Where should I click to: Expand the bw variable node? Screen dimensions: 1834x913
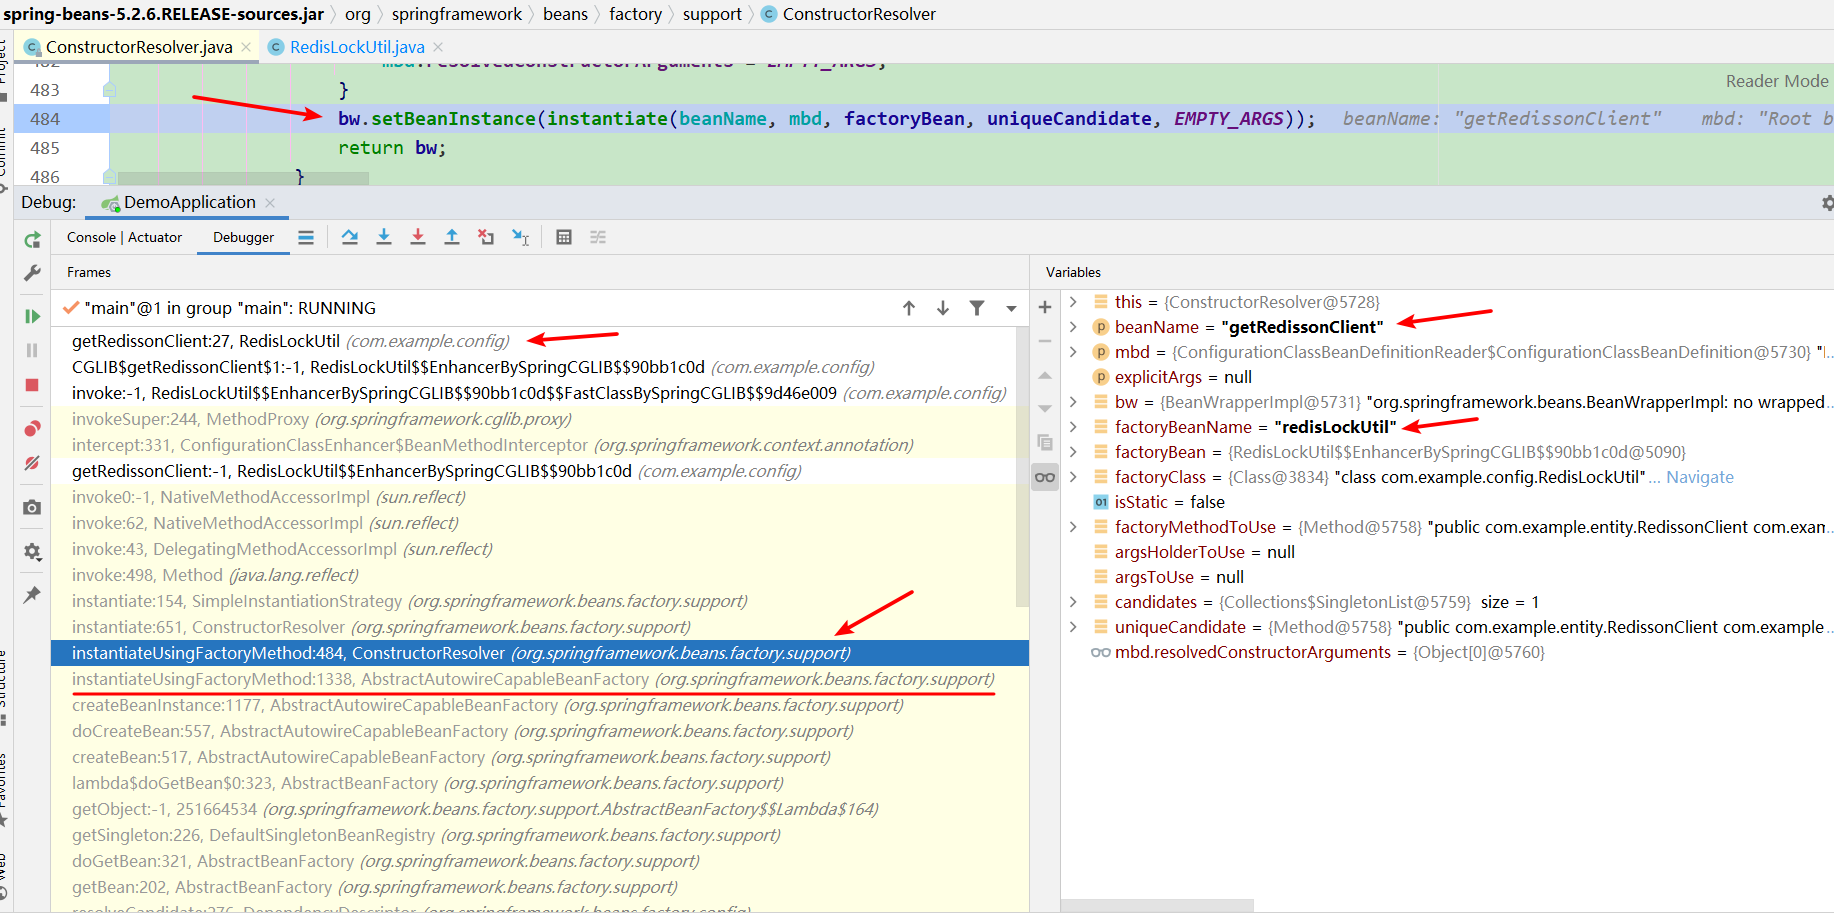tap(1073, 402)
